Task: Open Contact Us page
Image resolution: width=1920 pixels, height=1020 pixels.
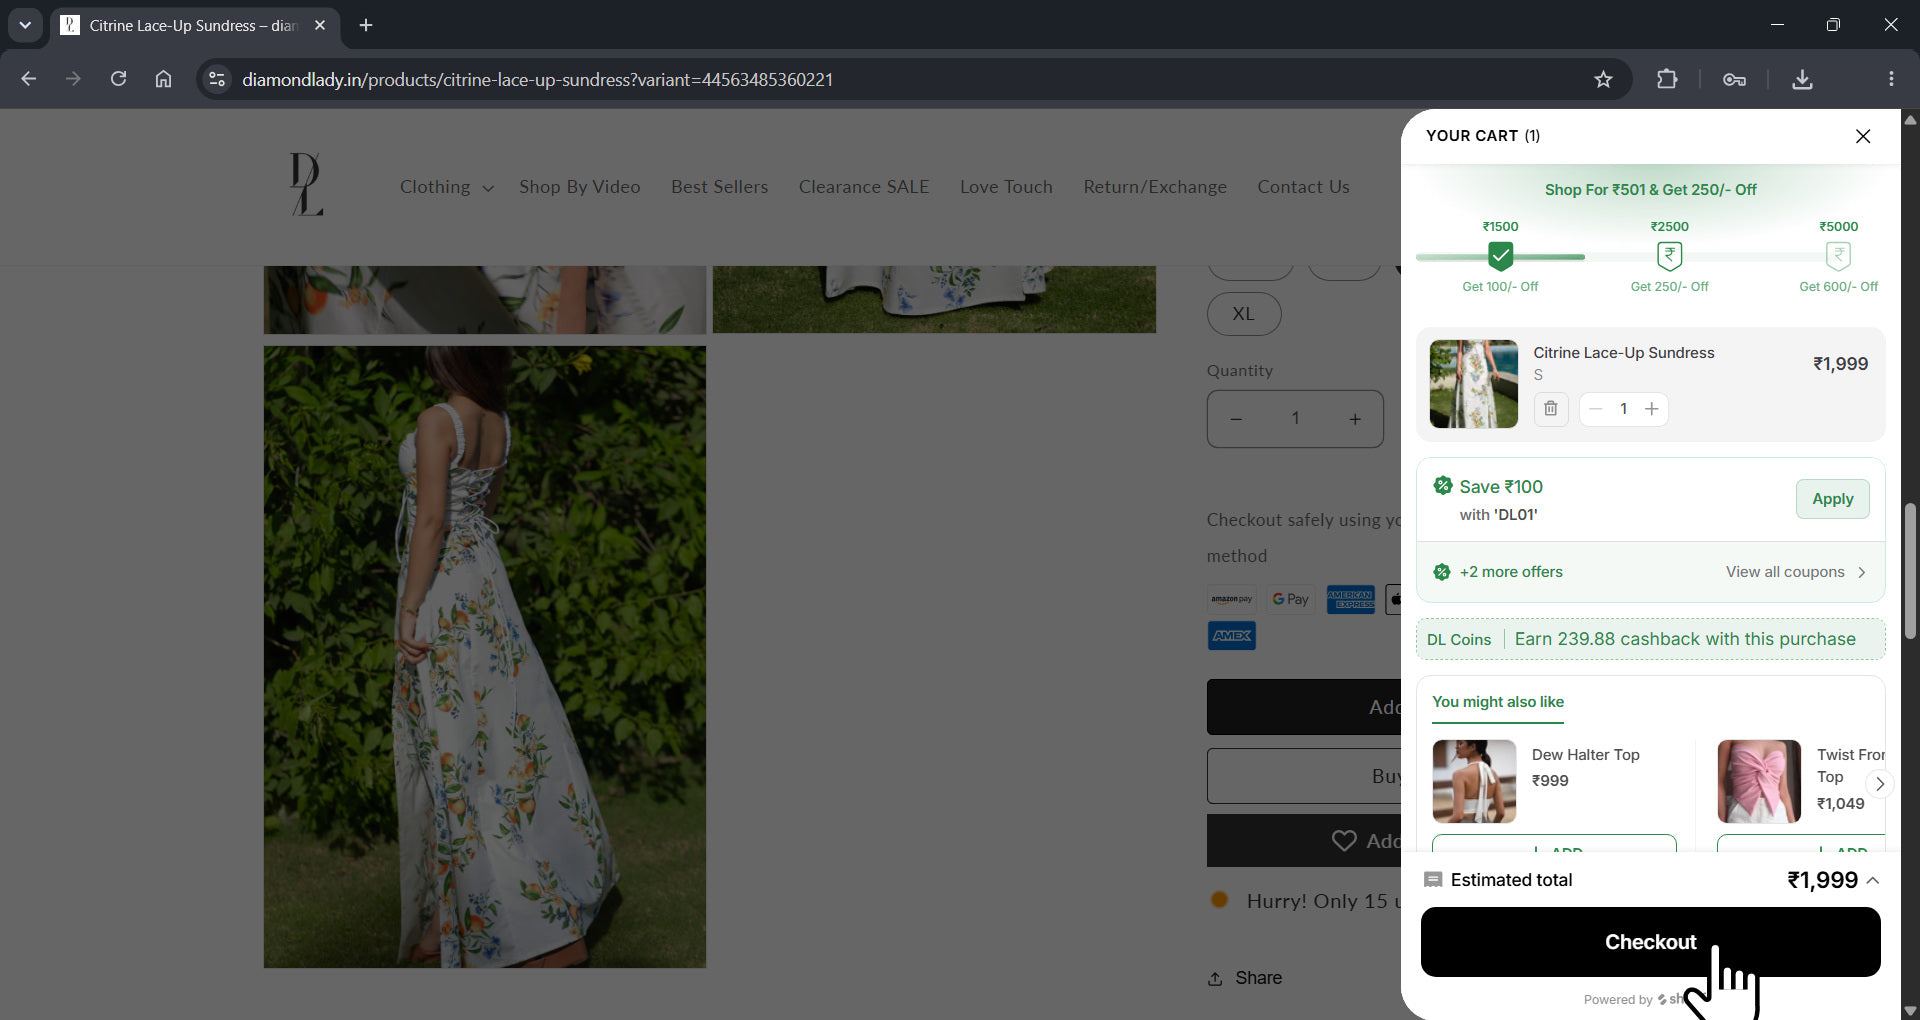Action: point(1303,187)
